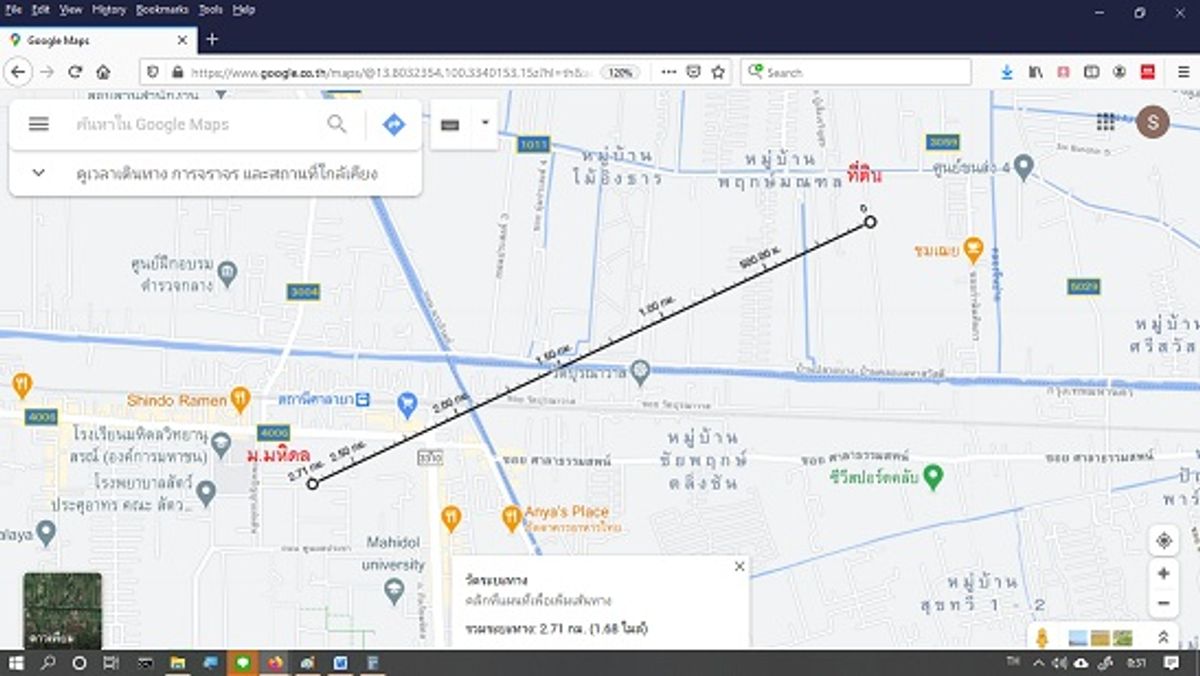Select the Street View pegman
Screen dimensions: 1200x676
coord(1042,637)
